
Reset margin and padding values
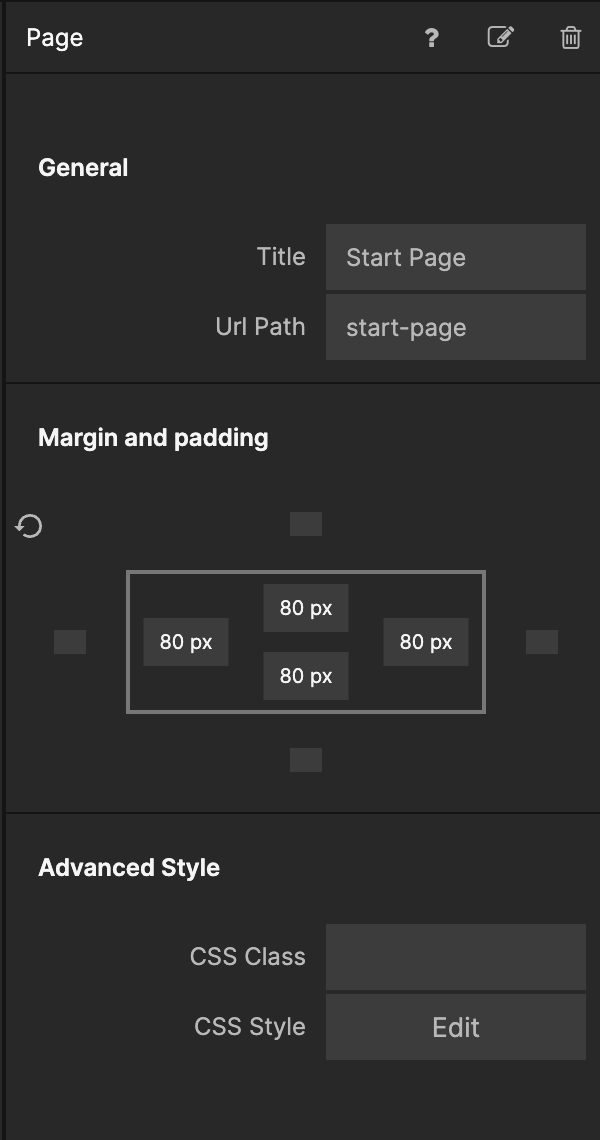29,526
